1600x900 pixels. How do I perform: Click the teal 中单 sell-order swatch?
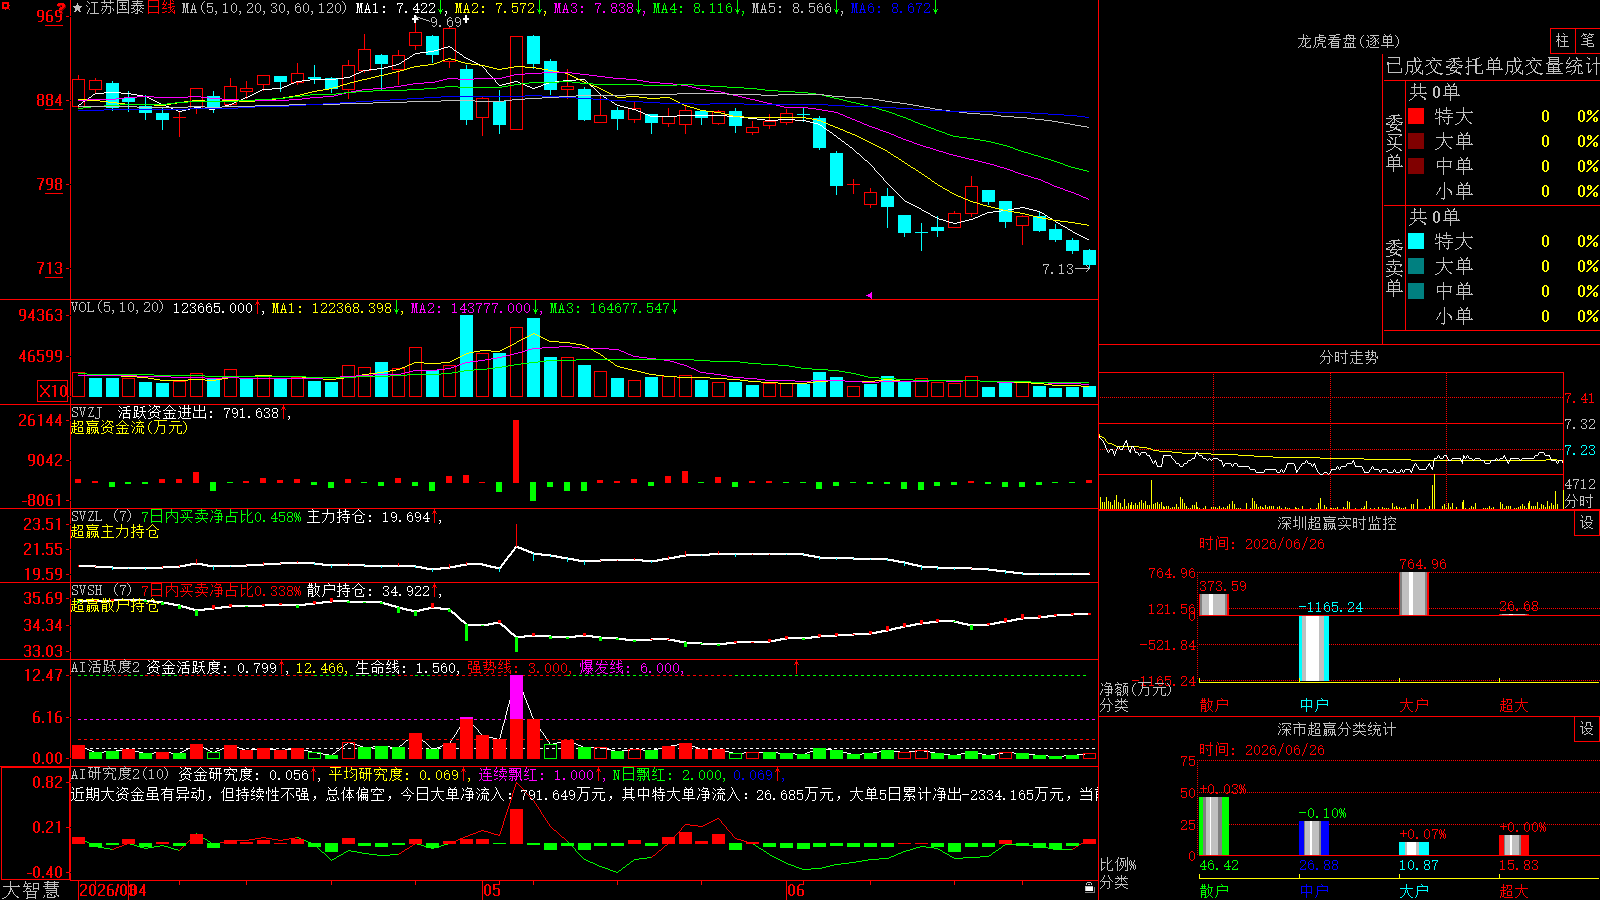click(x=1416, y=290)
